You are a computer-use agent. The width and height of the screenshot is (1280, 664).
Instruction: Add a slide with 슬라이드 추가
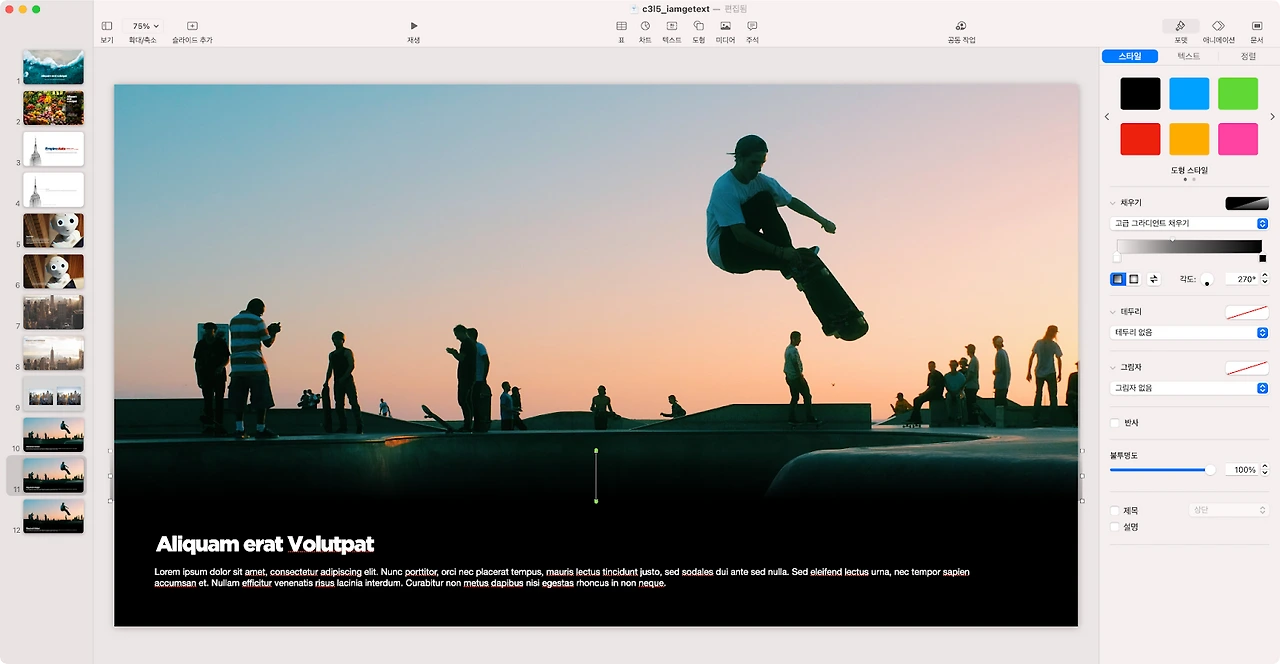tap(192, 31)
